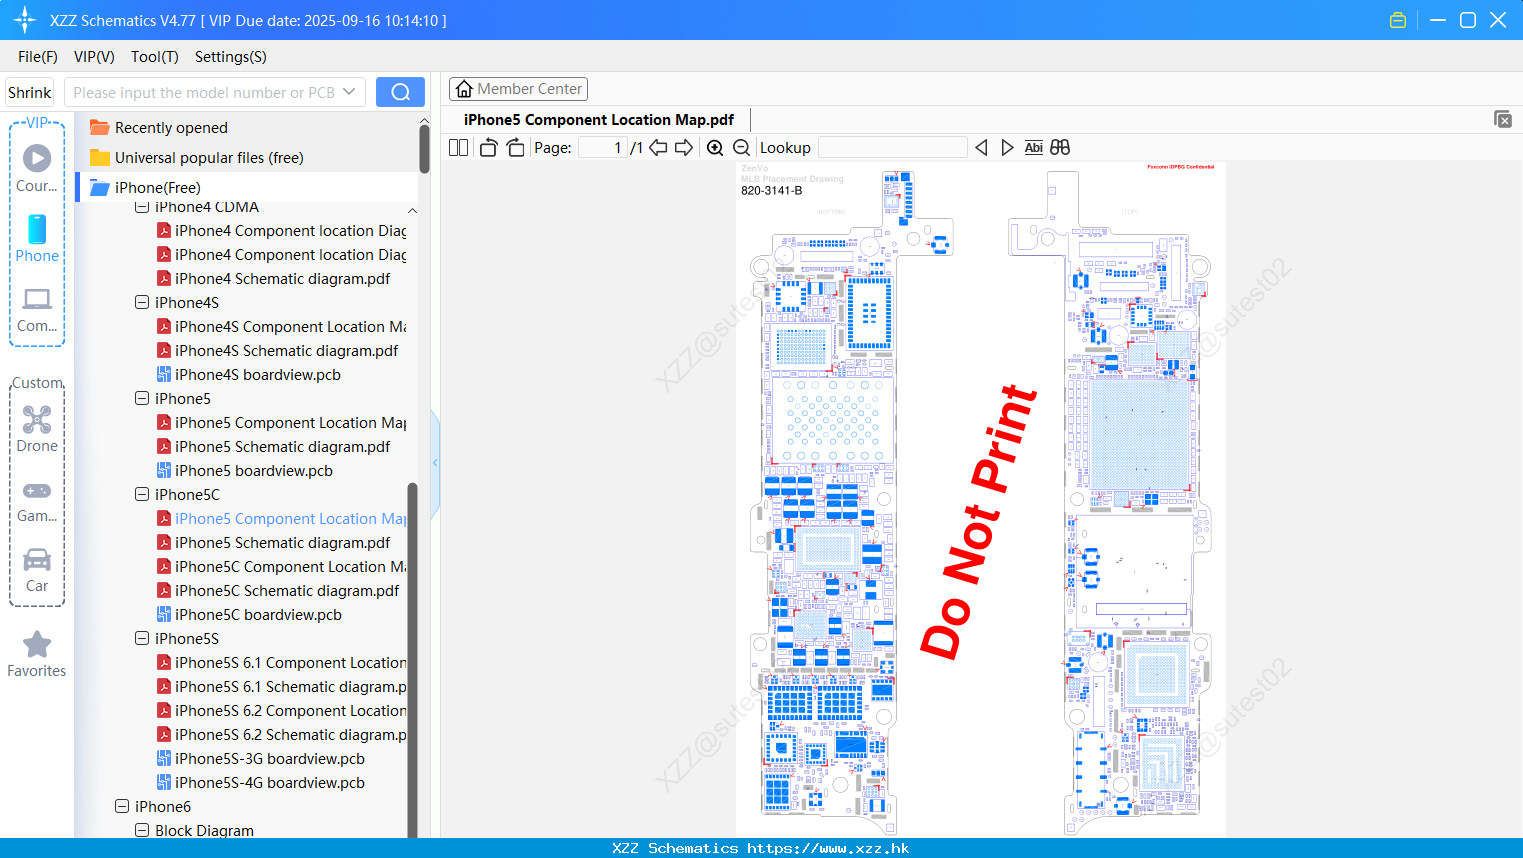Image resolution: width=1523 pixels, height=858 pixels.
Task: Rotate page counterclockwise
Action: 488,147
